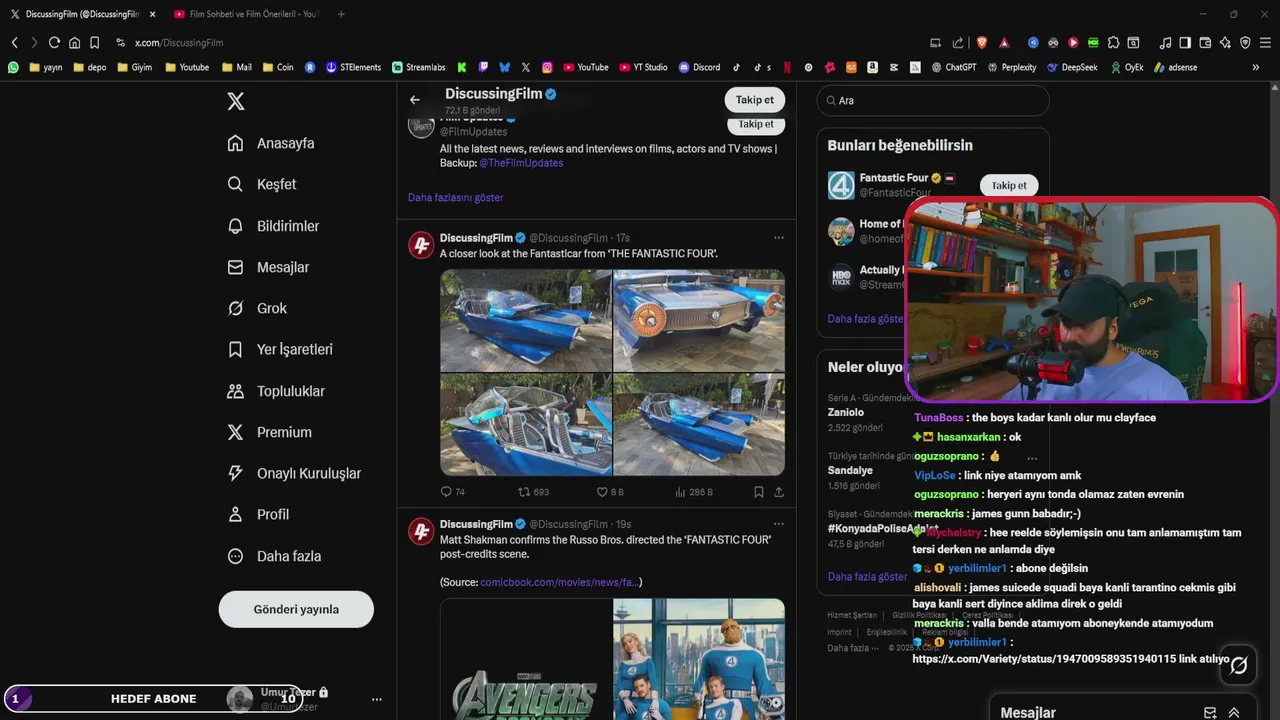
Task: Follow DiscussingFilm with Takip et
Action: pos(755,100)
